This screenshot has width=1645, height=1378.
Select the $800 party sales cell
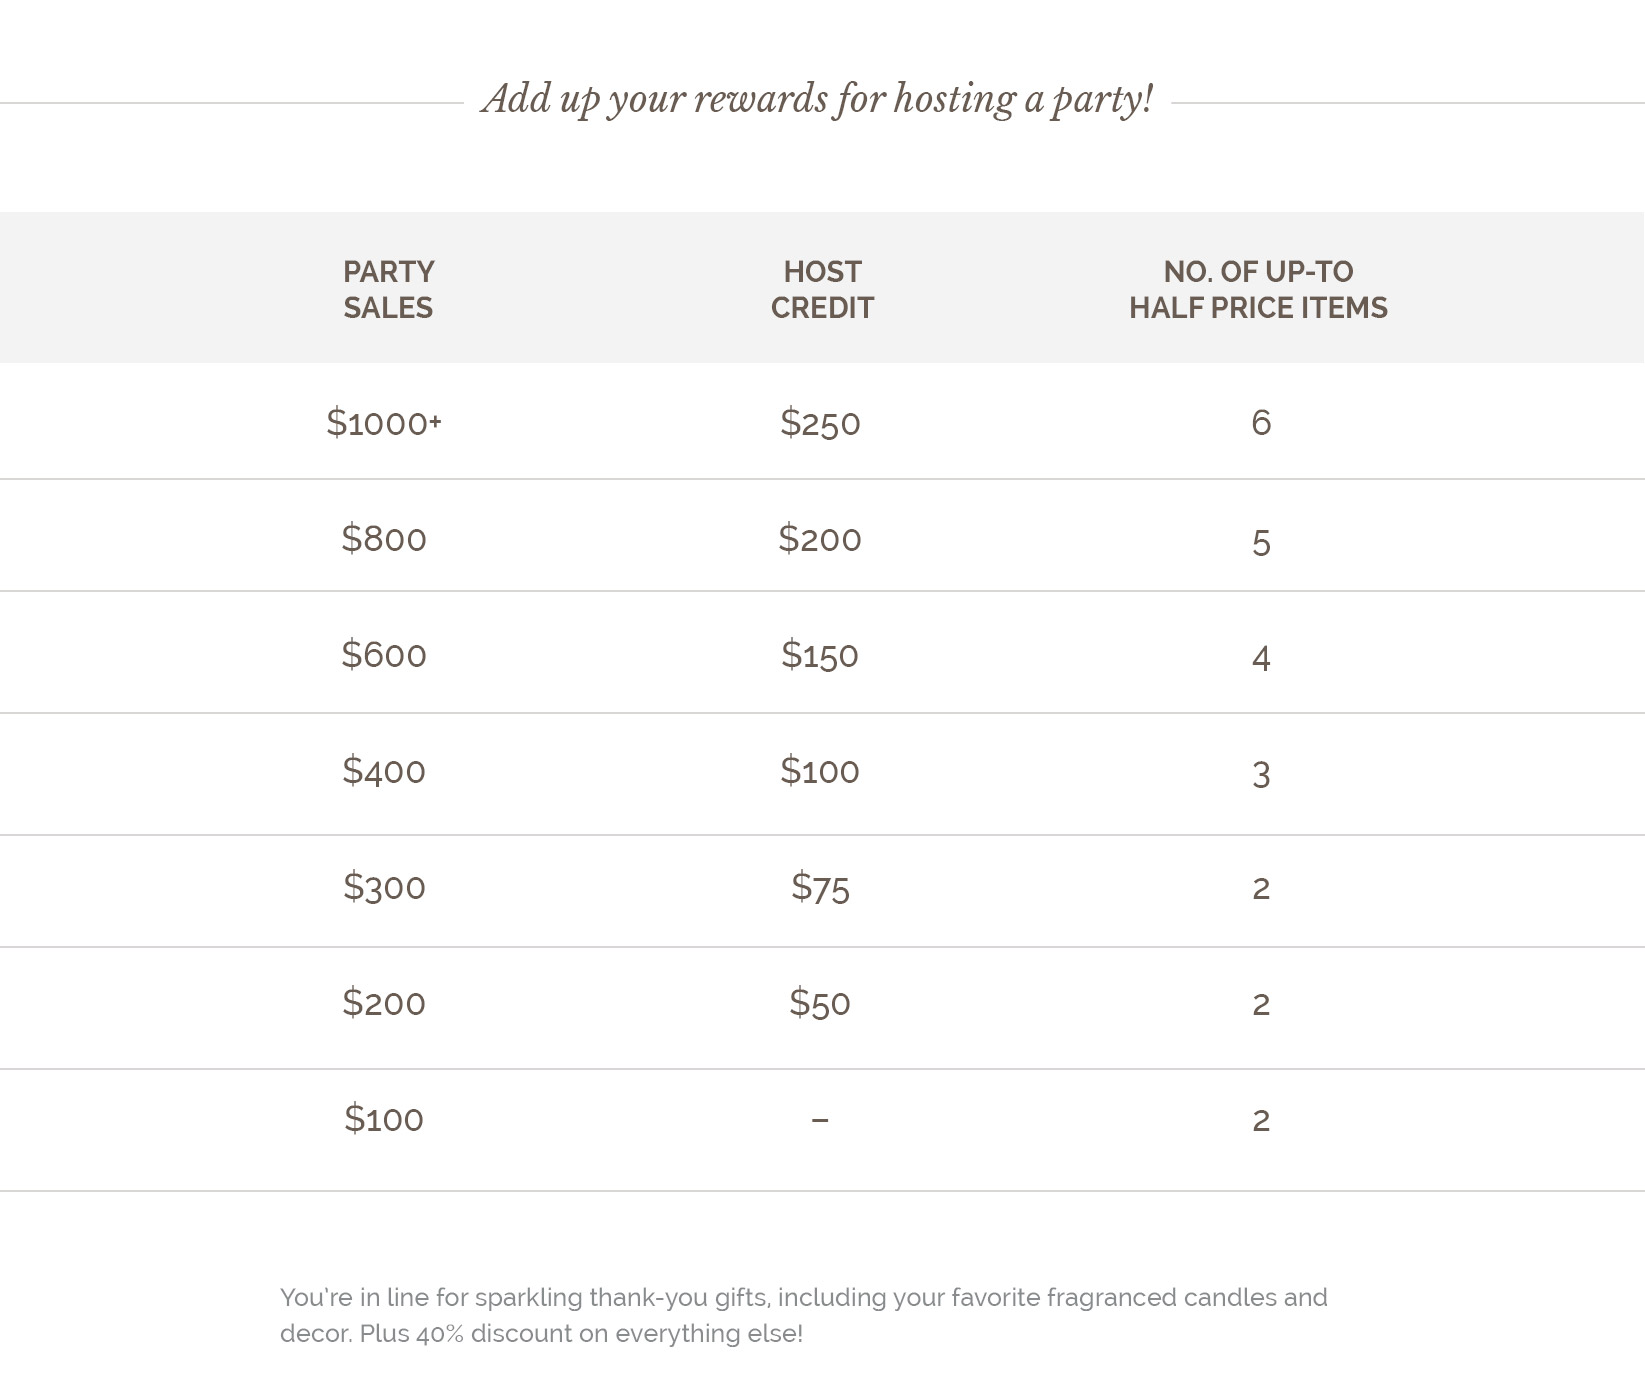pyautogui.click(x=384, y=539)
